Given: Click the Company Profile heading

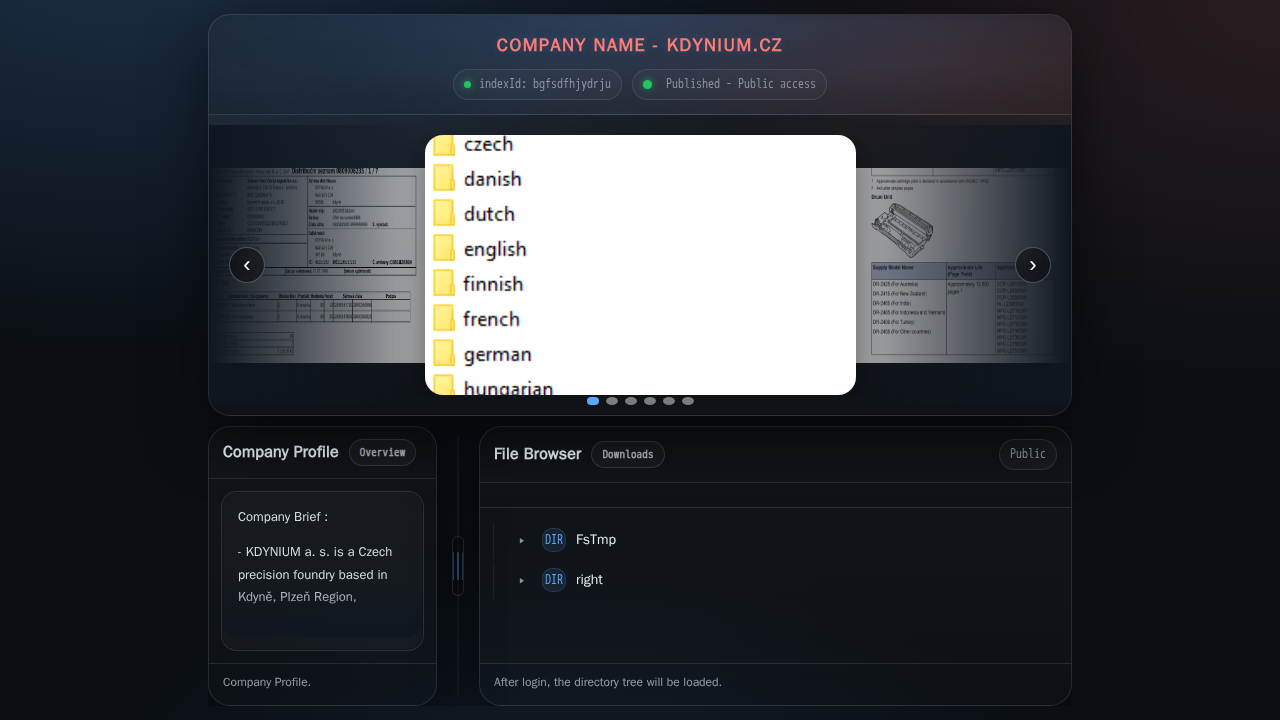Looking at the screenshot, I should tap(281, 452).
